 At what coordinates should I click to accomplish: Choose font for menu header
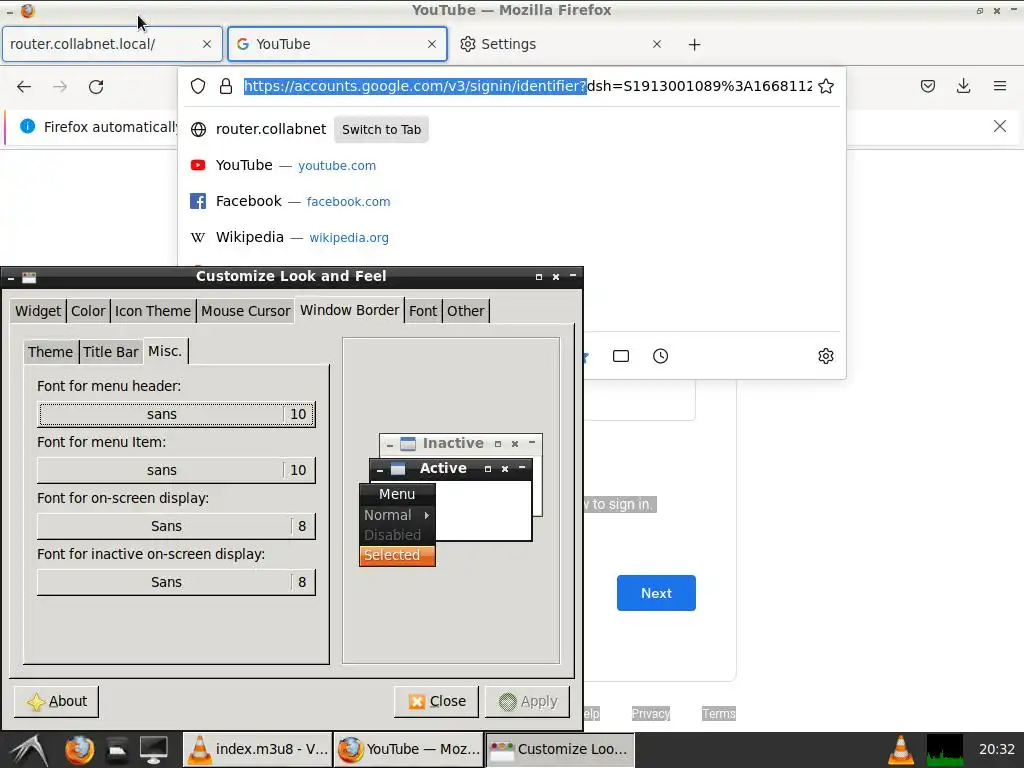tap(176, 414)
